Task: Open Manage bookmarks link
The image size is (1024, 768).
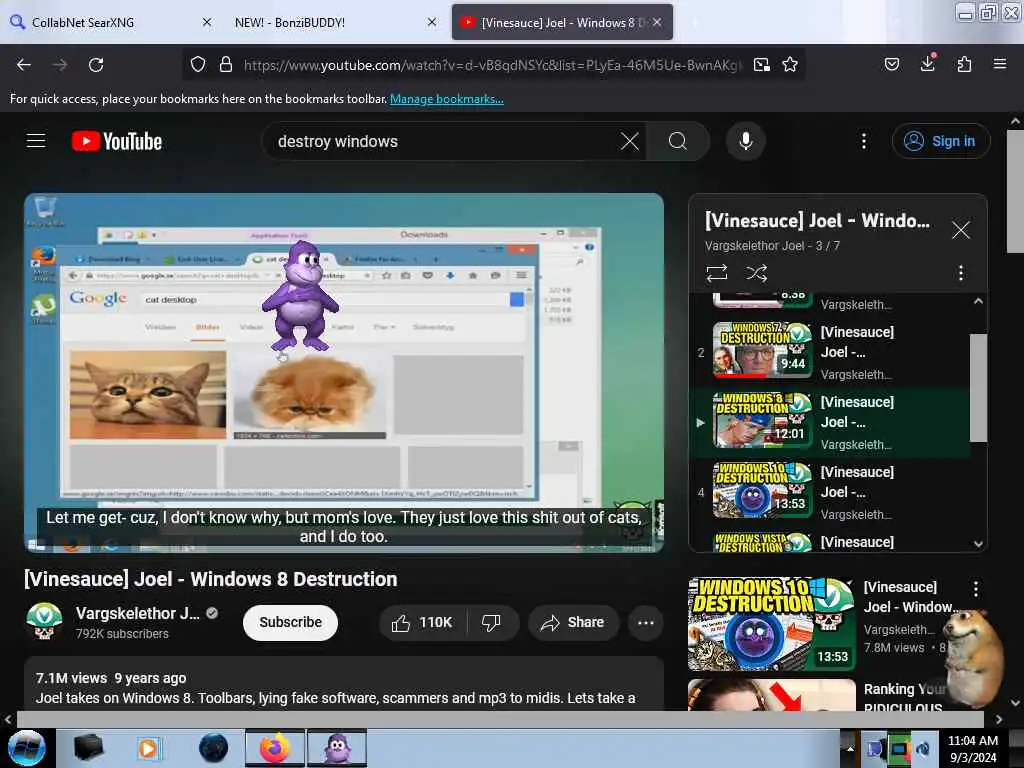Action: [x=447, y=99]
